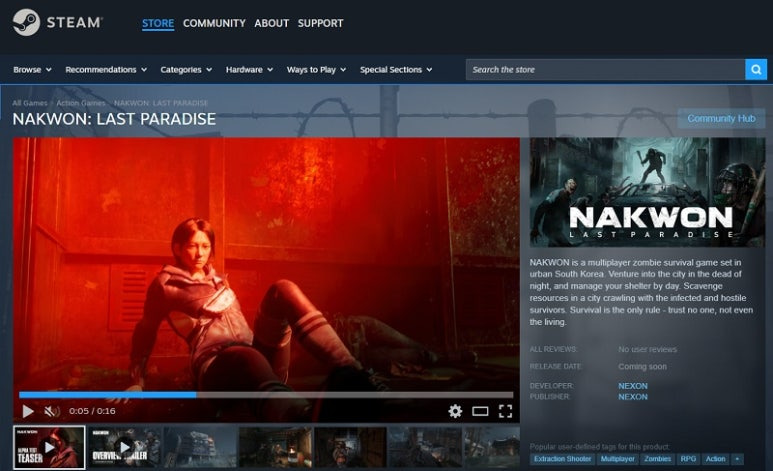Select the Extraction Shooter tag
The height and width of the screenshot is (471, 773).
562,459
